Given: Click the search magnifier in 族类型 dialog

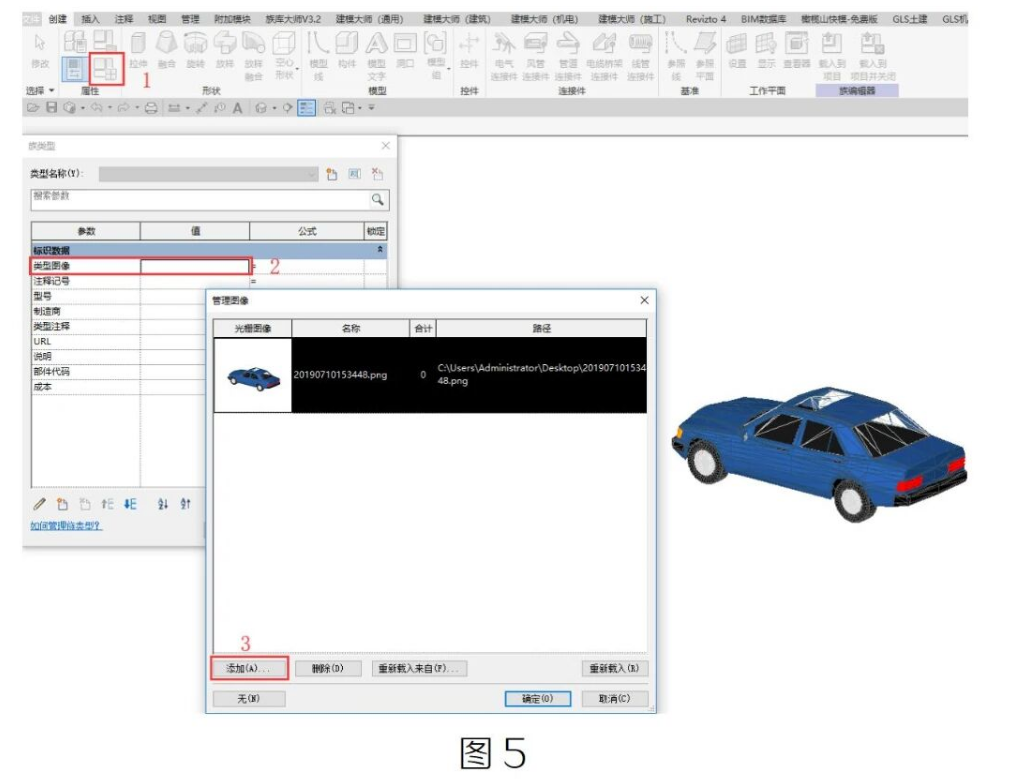Looking at the screenshot, I should click(378, 200).
